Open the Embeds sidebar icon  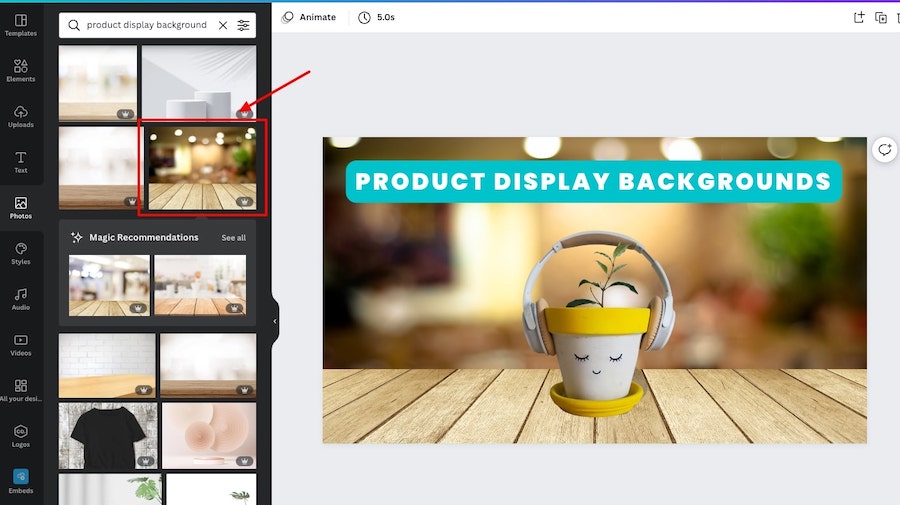(x=21, y=481)
